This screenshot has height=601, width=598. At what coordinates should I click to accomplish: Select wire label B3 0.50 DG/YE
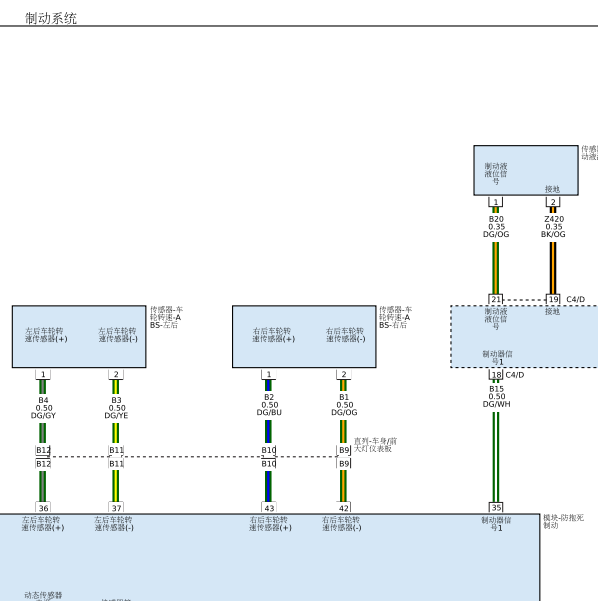117,408
